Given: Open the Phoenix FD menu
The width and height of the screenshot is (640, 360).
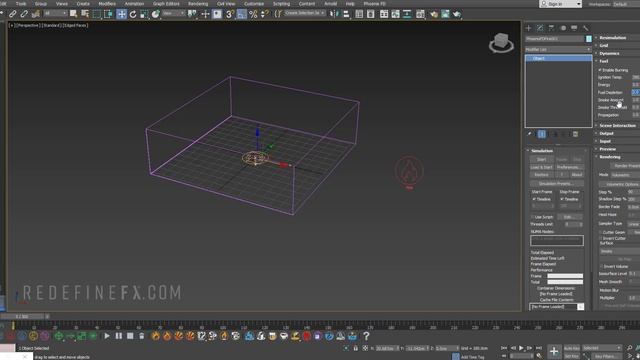Looking at the screenshot, I should (x=374, y=4).
